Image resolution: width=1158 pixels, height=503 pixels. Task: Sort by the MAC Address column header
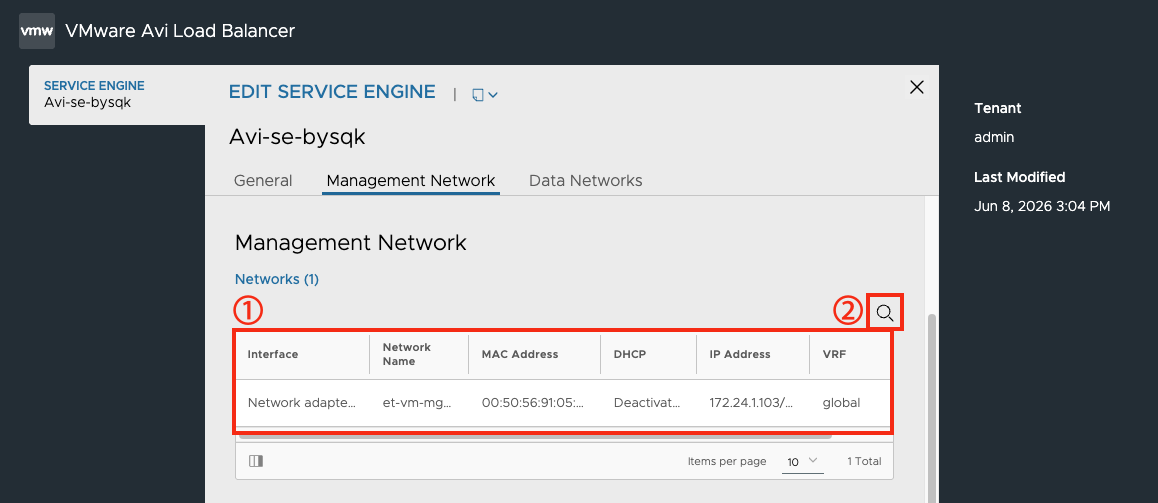point(520,354)
